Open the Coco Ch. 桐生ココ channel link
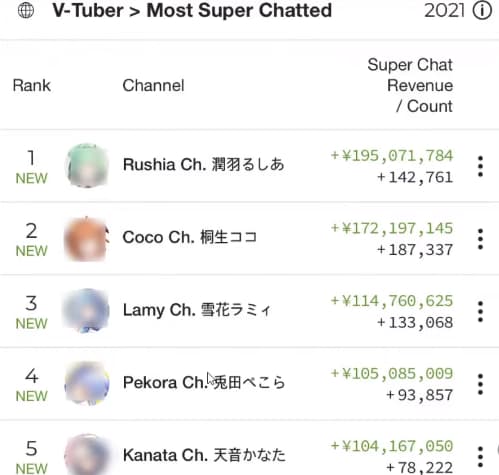This screenshot has width=499, height=475. pos(190,237)
